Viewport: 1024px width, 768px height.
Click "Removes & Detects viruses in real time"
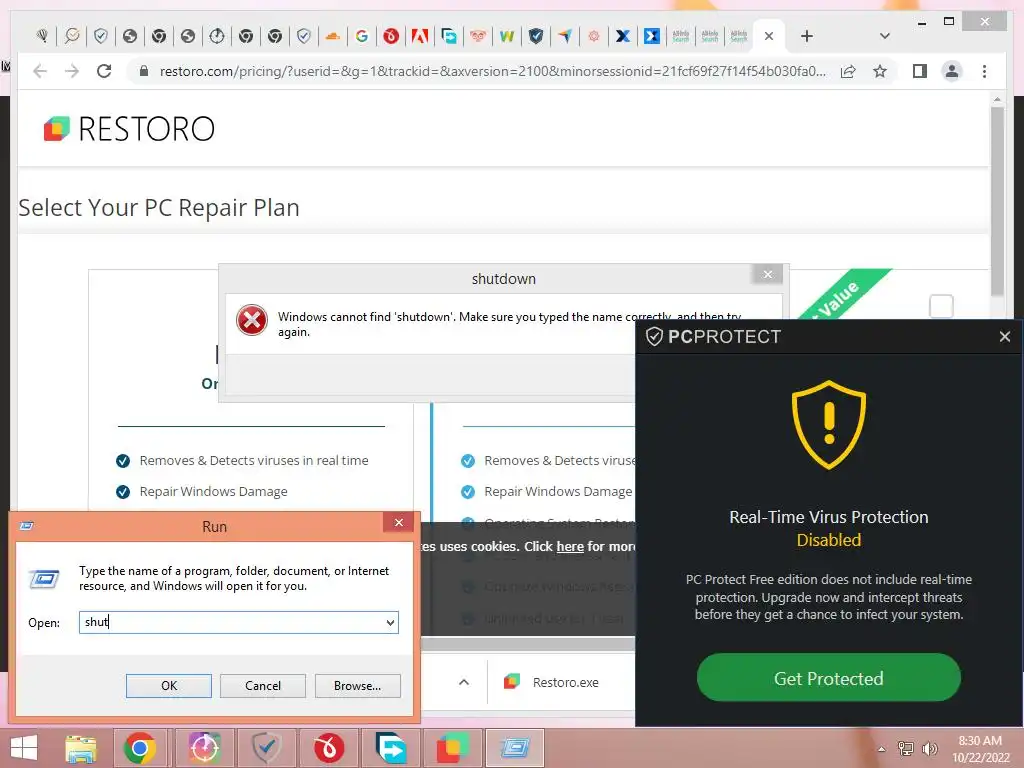(x=254, y=460)
